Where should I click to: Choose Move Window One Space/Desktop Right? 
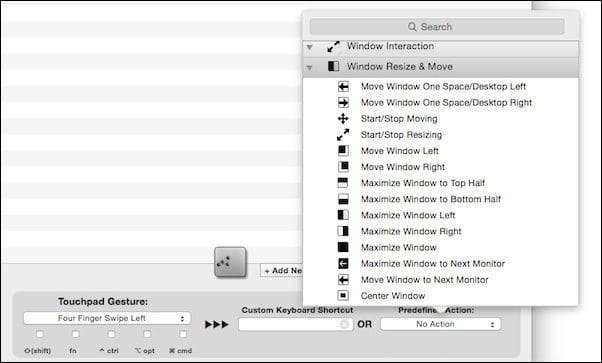tap(446, 103)
